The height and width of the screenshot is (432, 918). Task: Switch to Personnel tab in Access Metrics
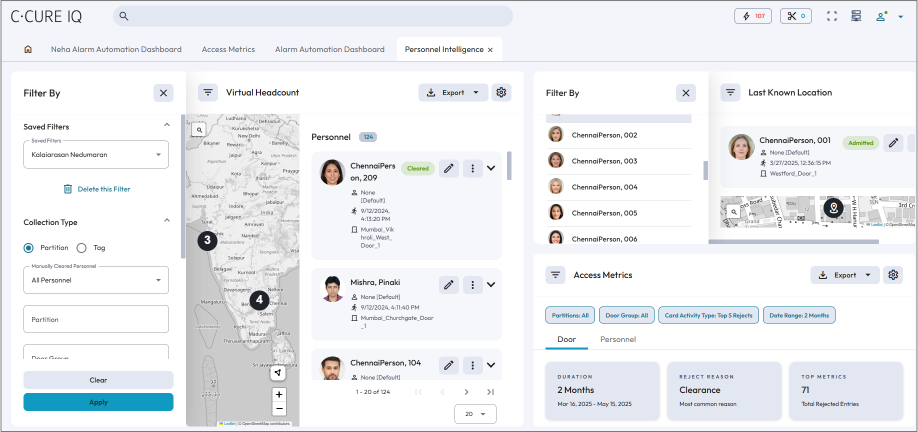coord(618,340)
